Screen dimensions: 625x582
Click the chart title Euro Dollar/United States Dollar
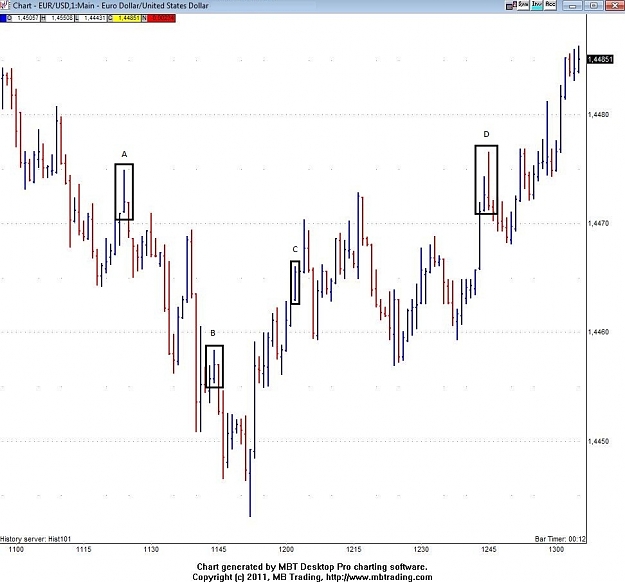(x=155, y=6)
